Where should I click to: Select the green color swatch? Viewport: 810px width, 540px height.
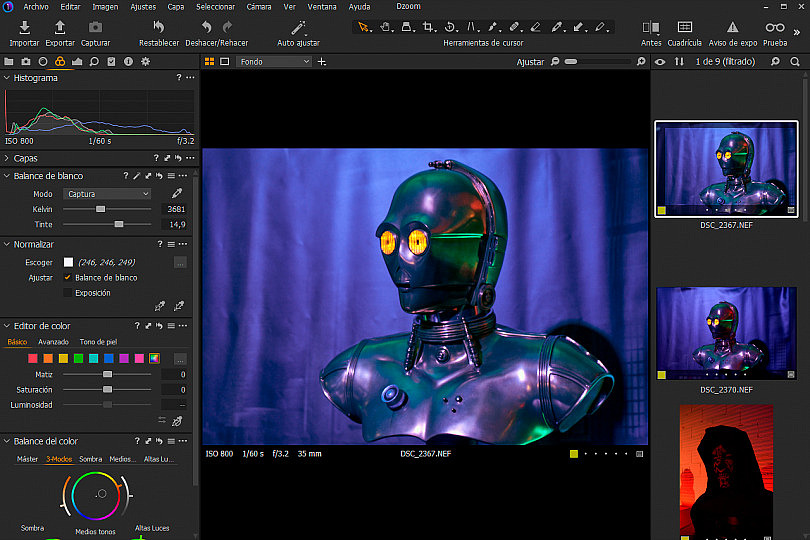(78, 359)
